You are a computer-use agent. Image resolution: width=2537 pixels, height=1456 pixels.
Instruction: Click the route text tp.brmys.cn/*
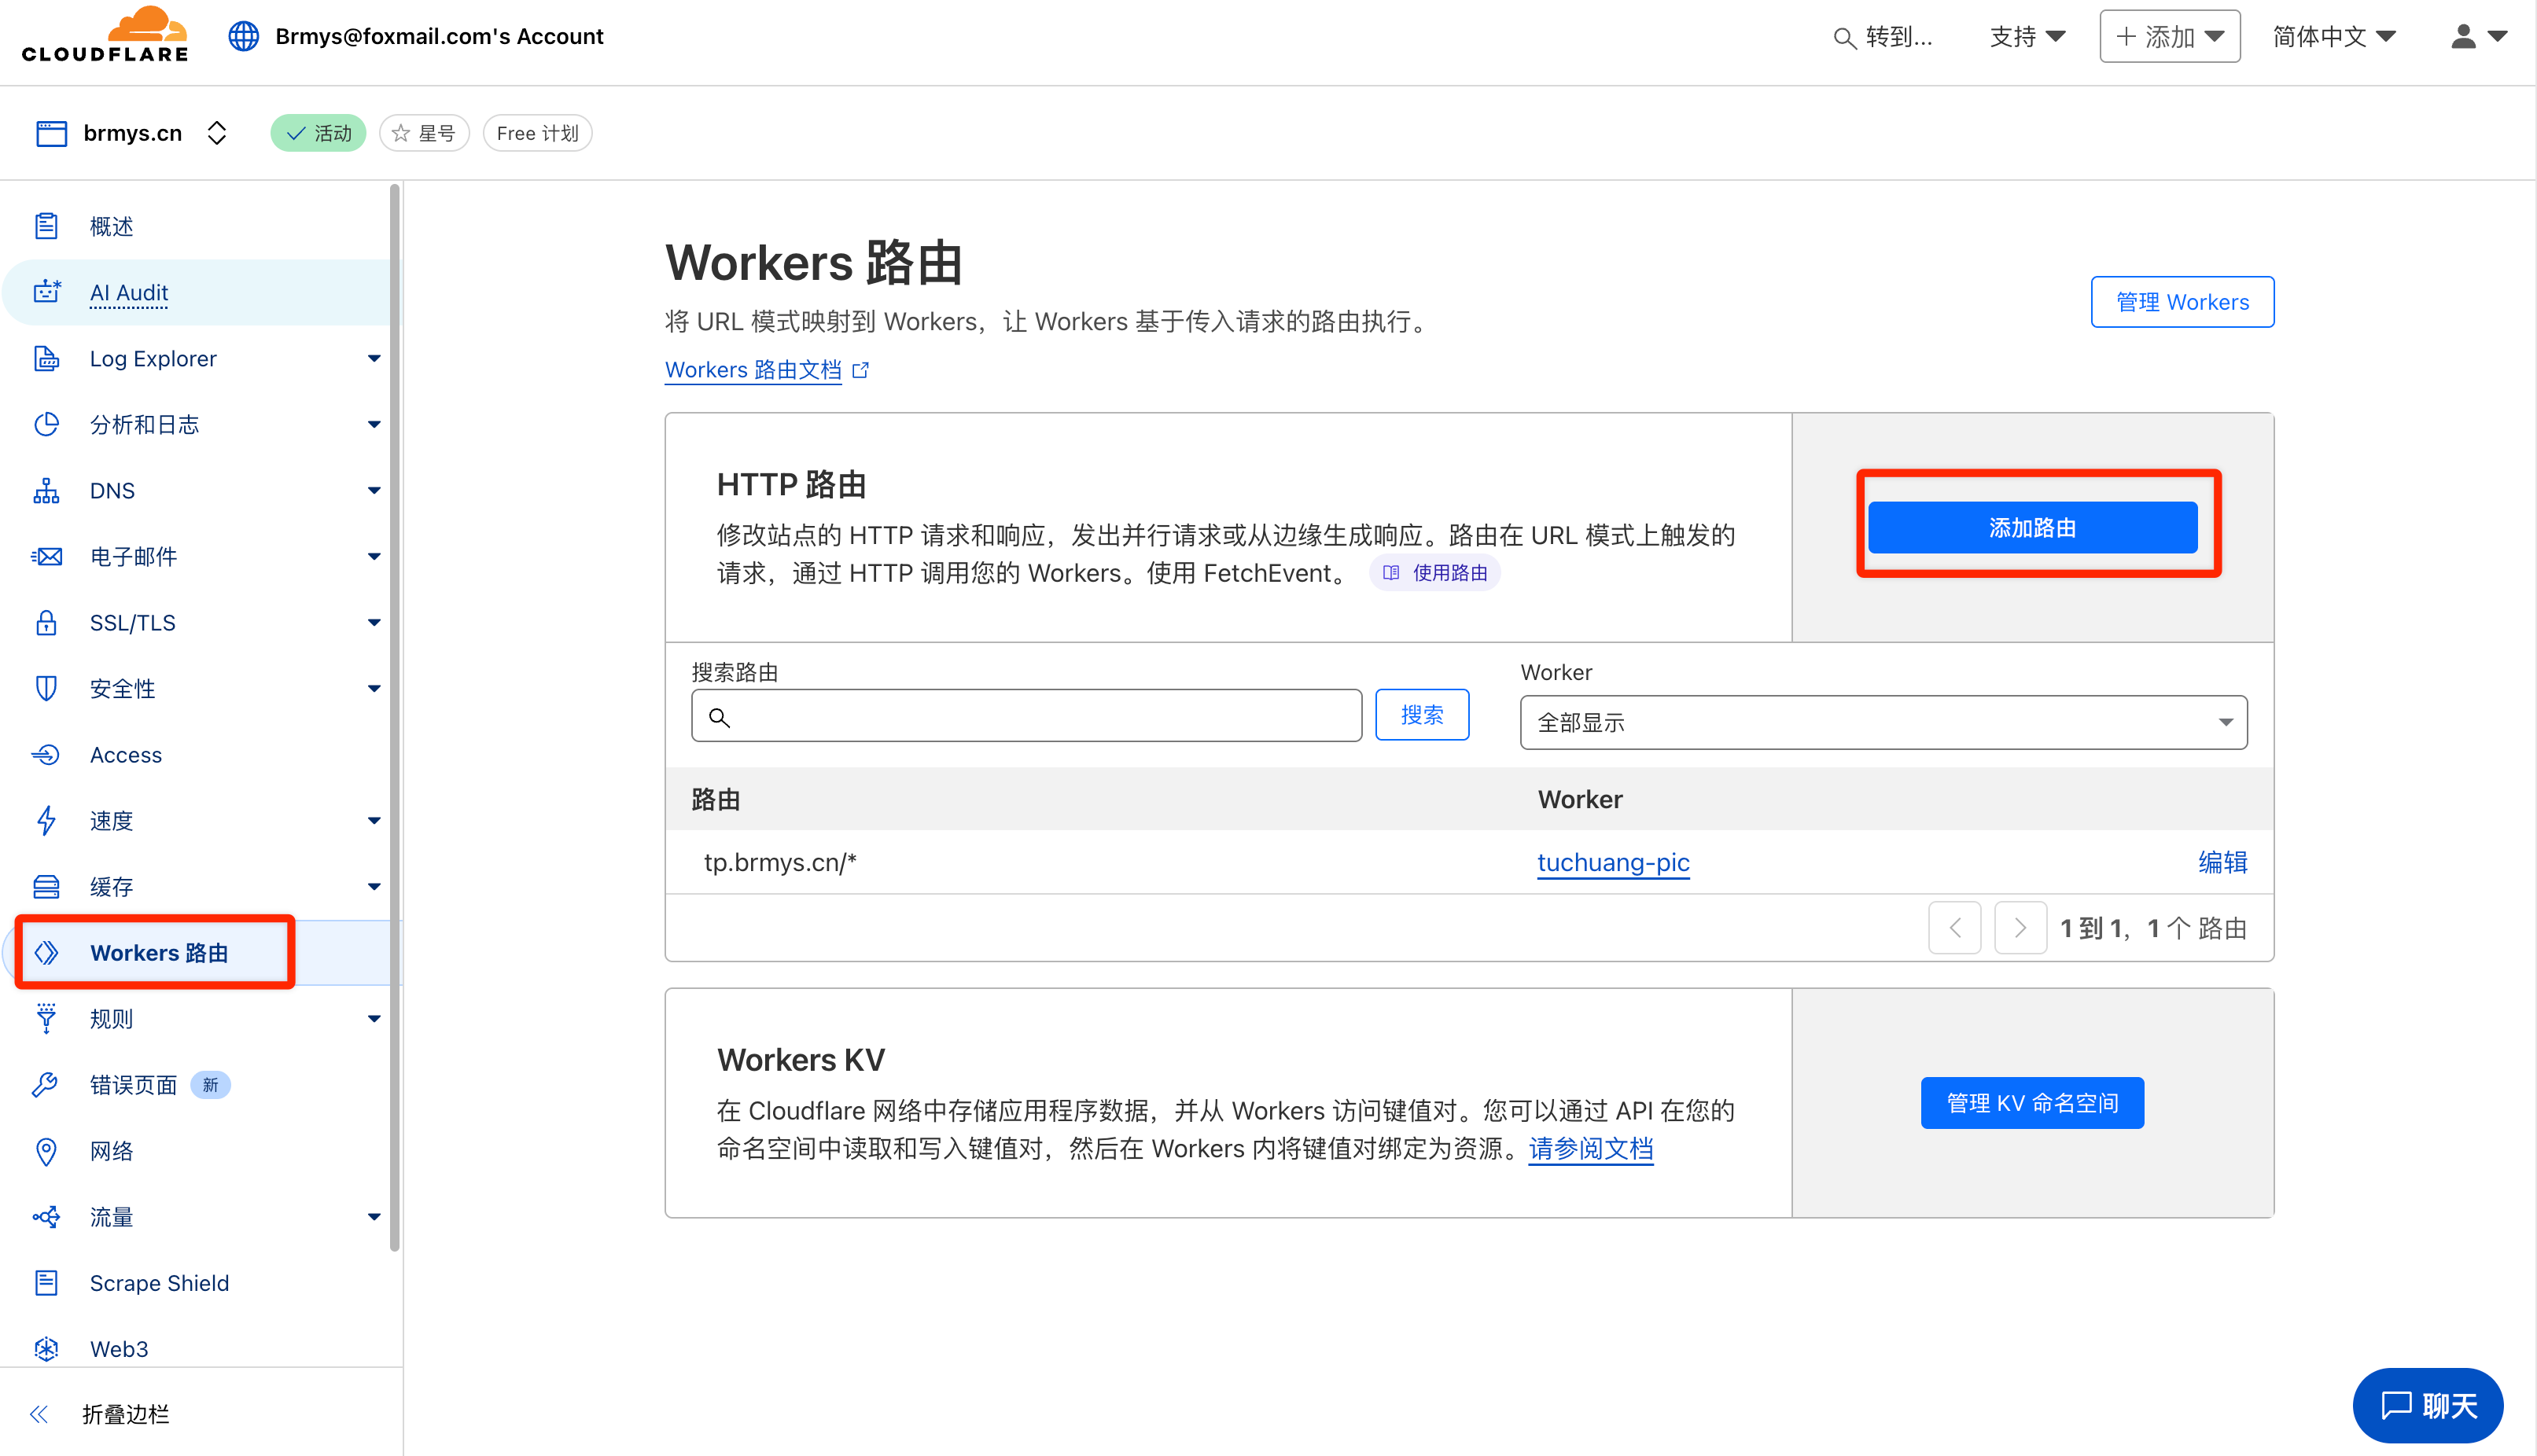780,862
